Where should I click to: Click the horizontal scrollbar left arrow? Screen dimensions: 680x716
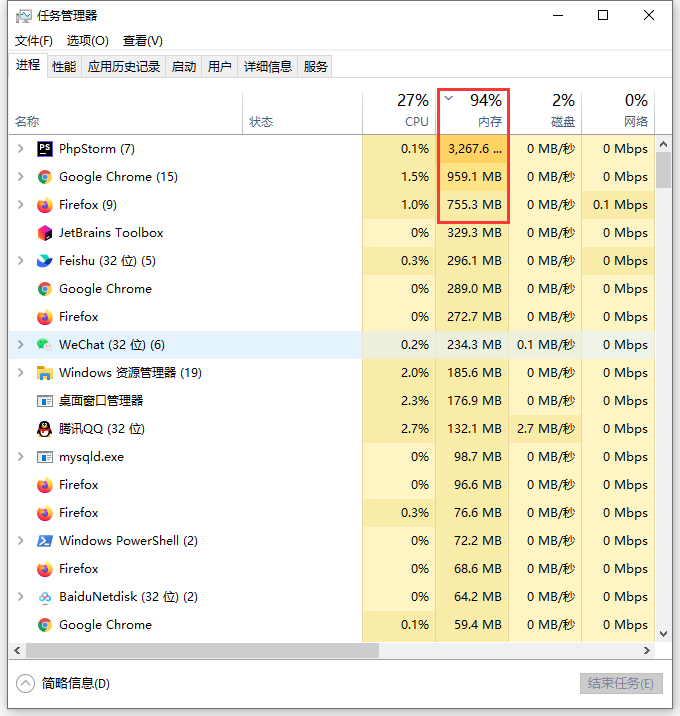point(17,650)
